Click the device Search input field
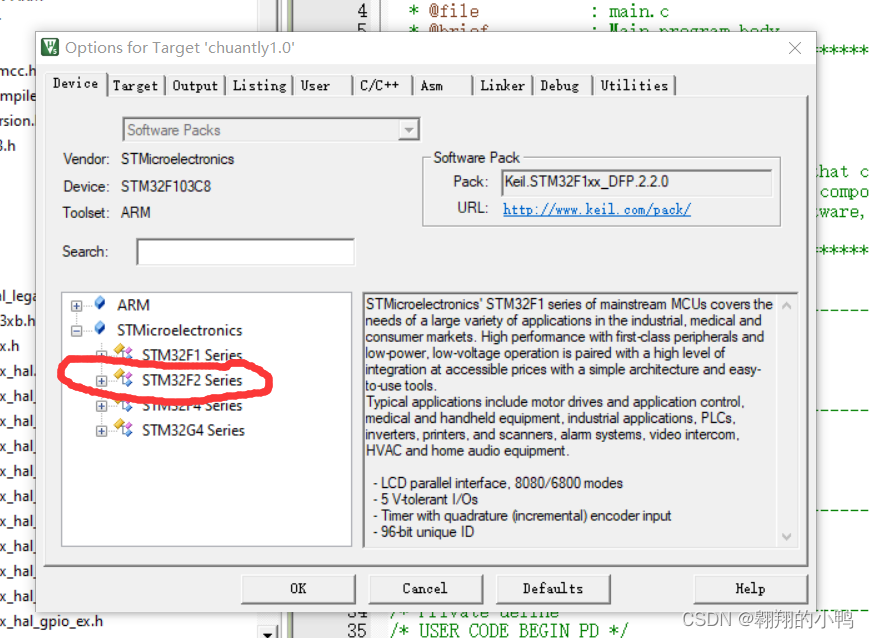869x638 pixels. point(246,252)
